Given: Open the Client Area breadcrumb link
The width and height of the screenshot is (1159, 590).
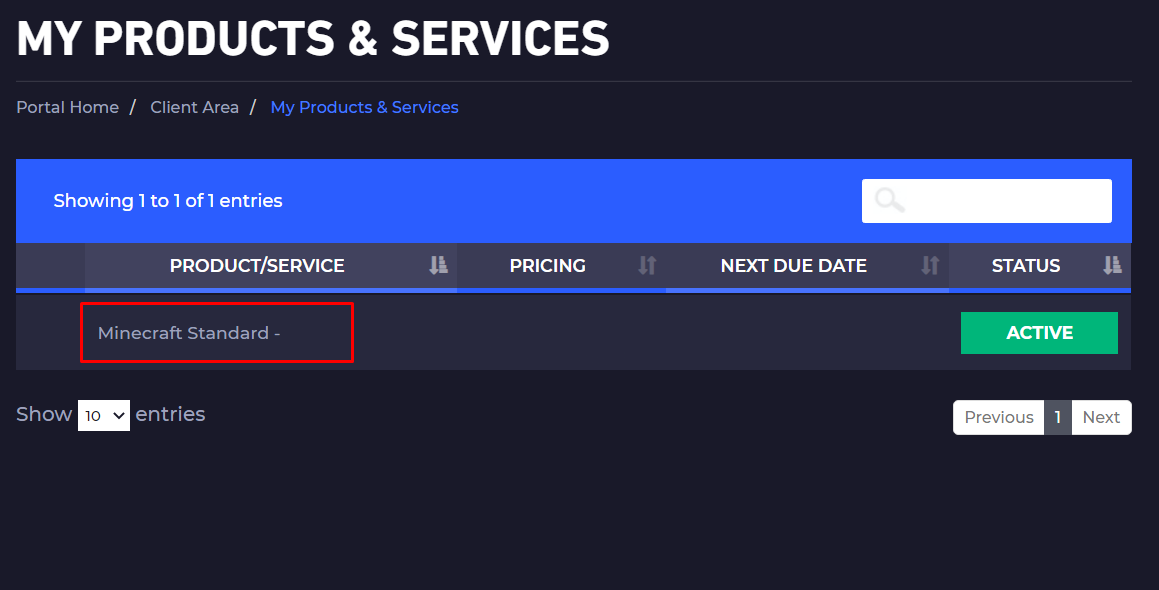Looking at the screenshot, I should [194, 107].
